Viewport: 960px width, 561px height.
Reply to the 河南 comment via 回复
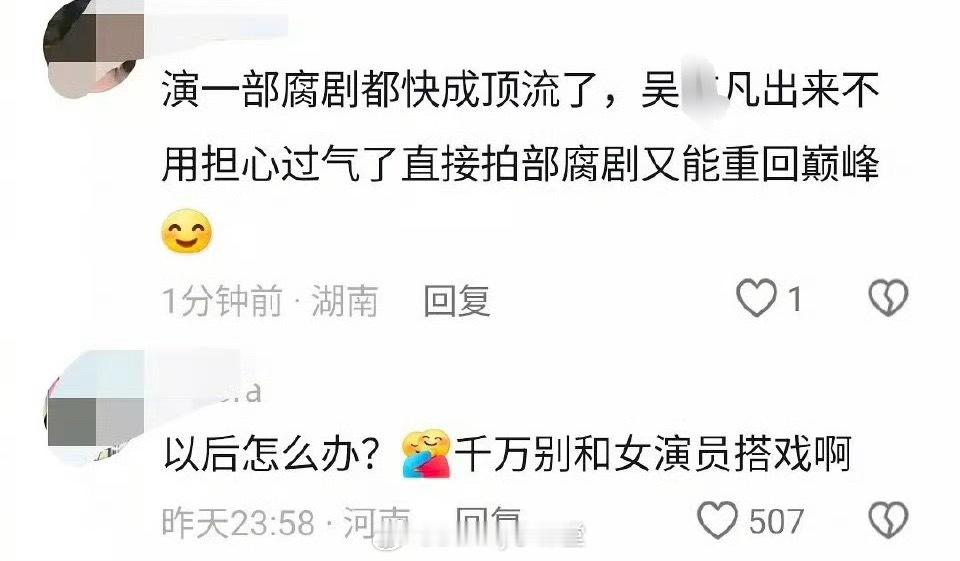pos(489,522)
